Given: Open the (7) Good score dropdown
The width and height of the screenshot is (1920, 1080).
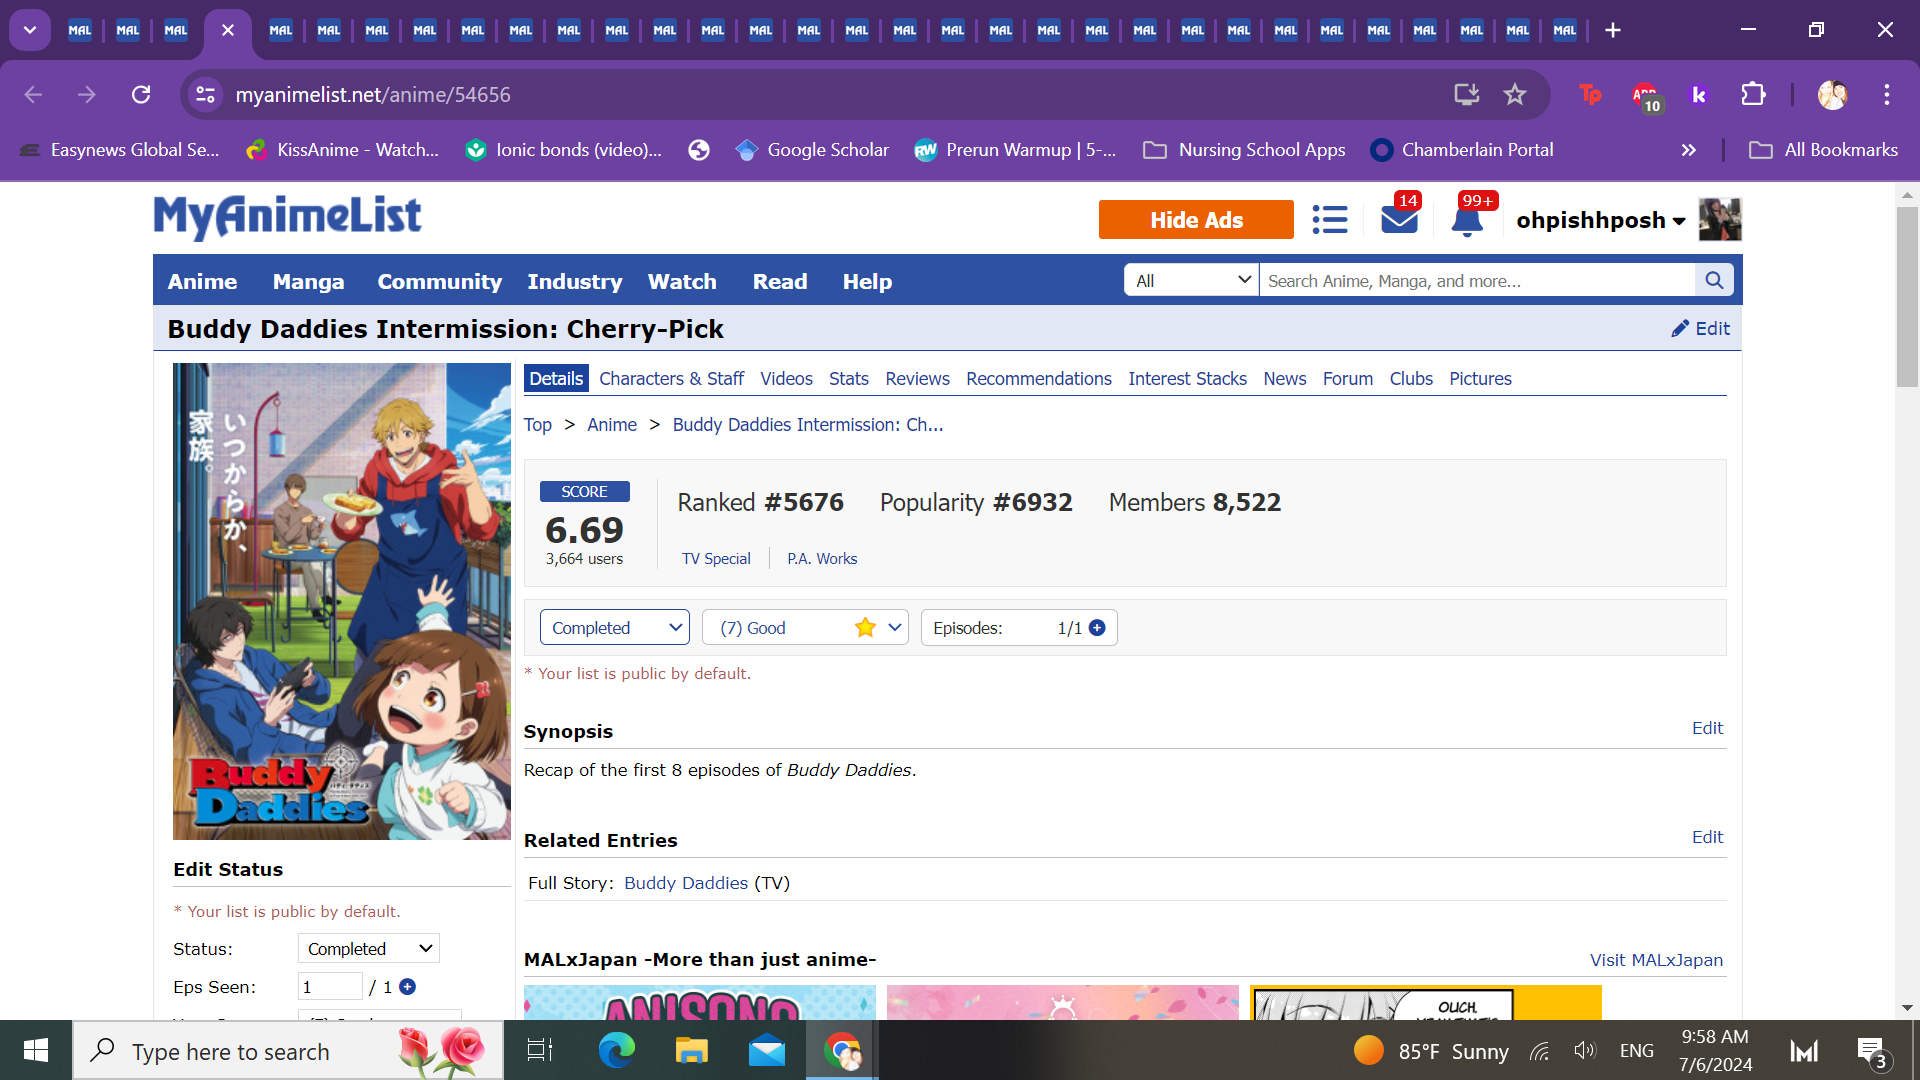Looking at the screenshot, I should [x=805, y=628].
